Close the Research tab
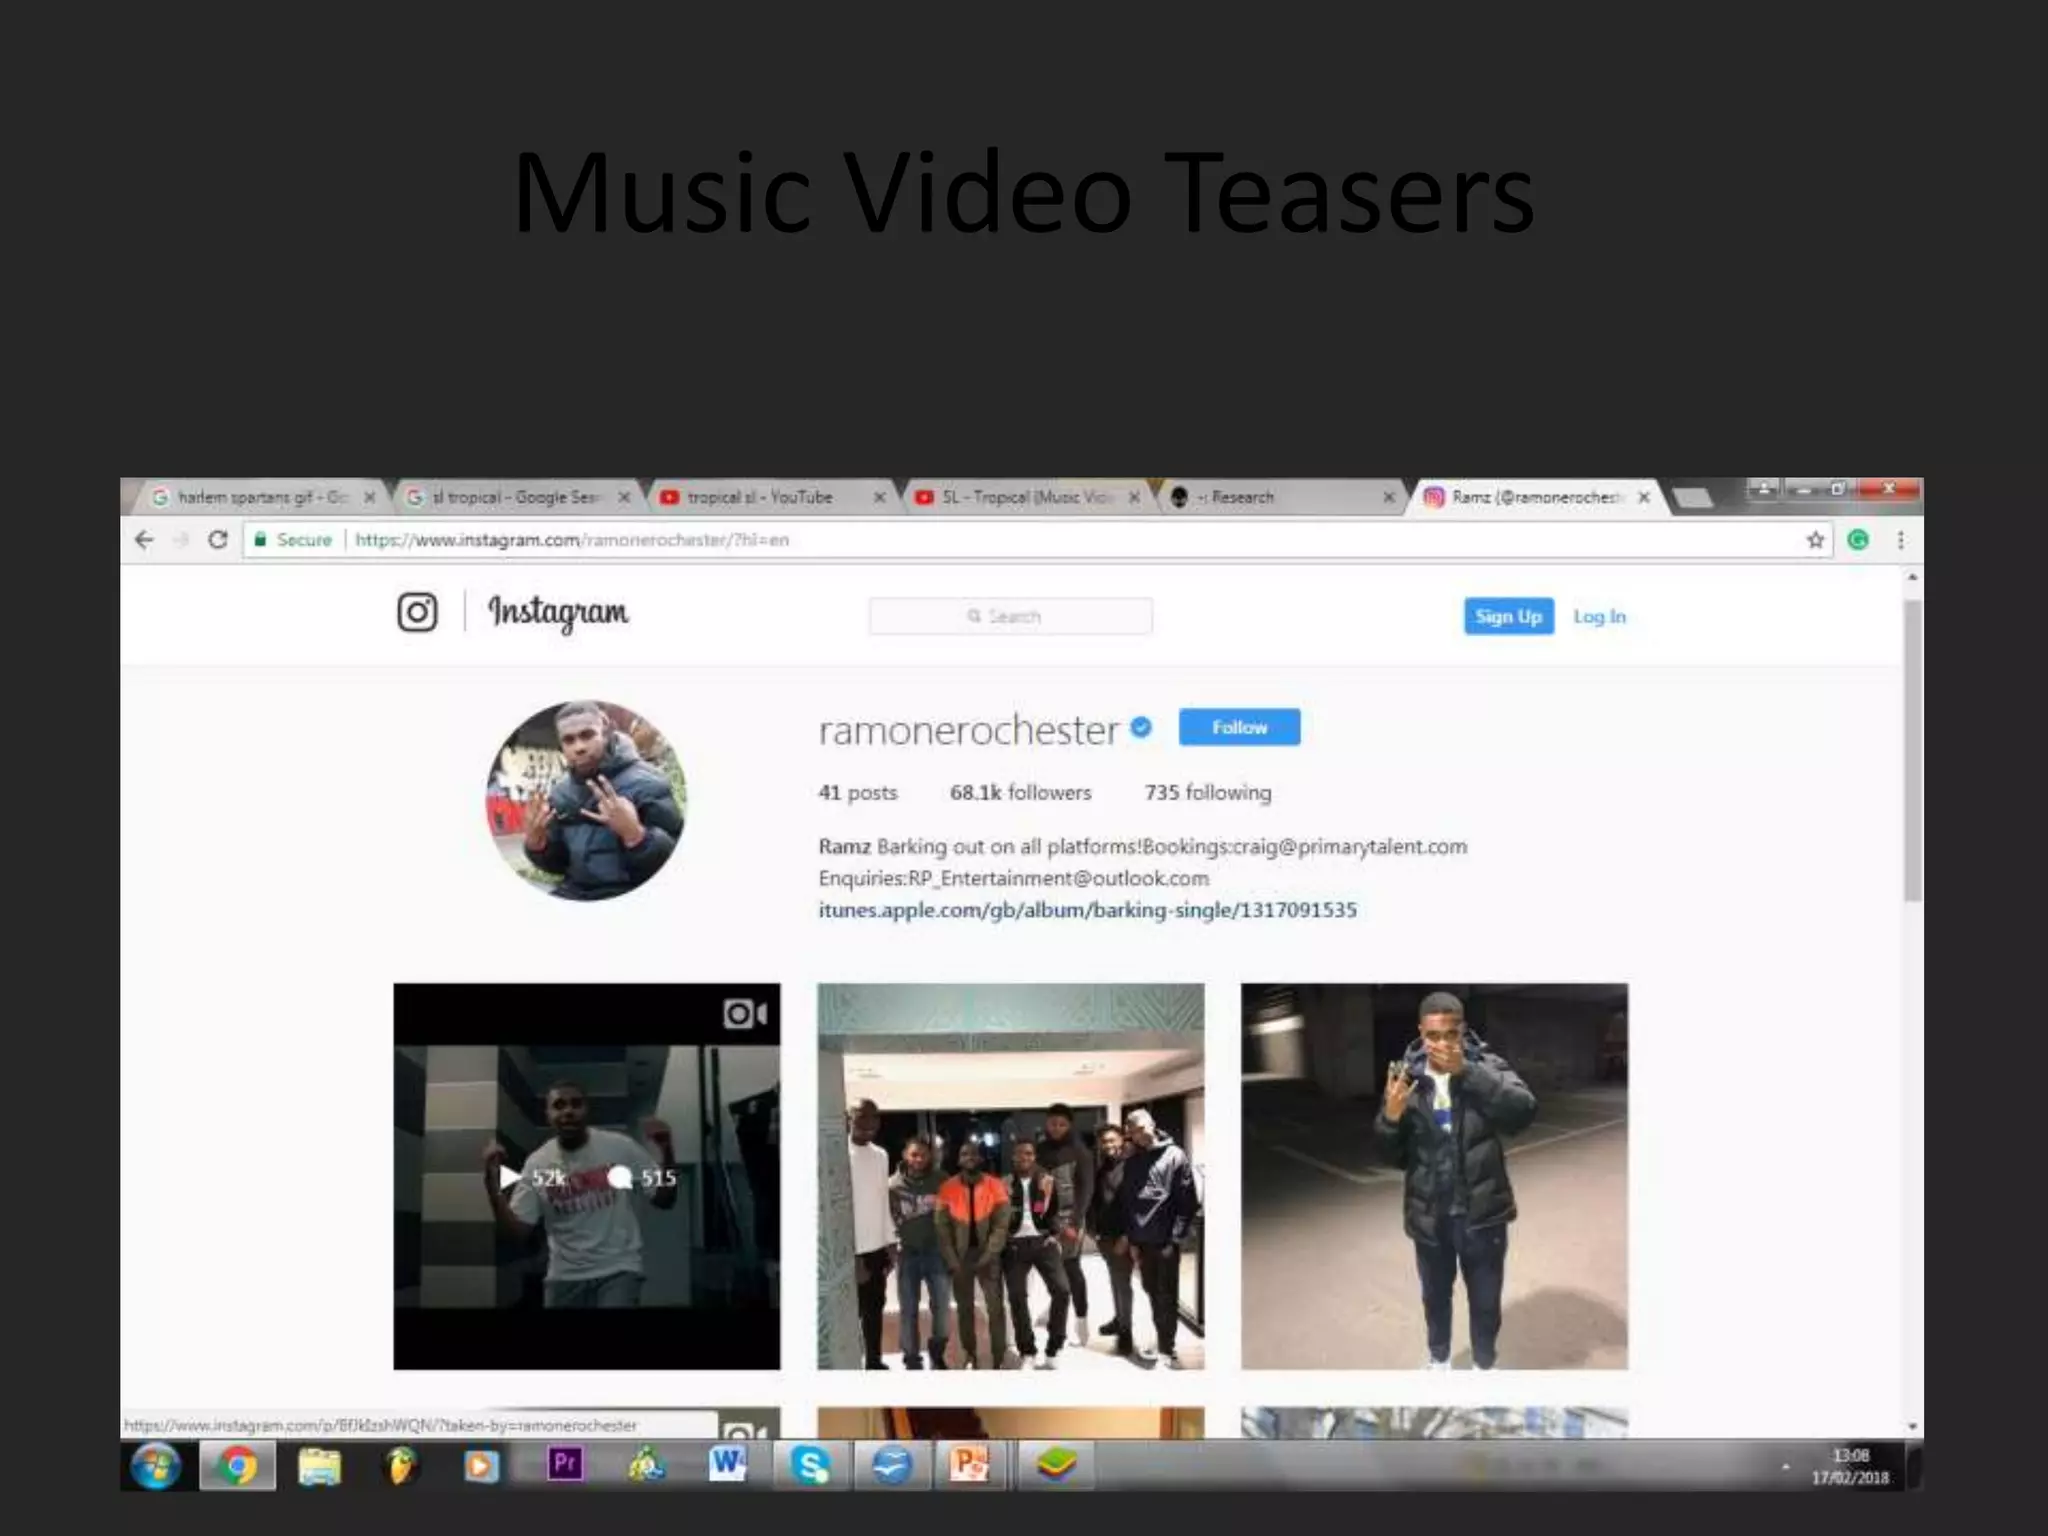This screenshot has width=2048, height=1536. point(1388,497)
